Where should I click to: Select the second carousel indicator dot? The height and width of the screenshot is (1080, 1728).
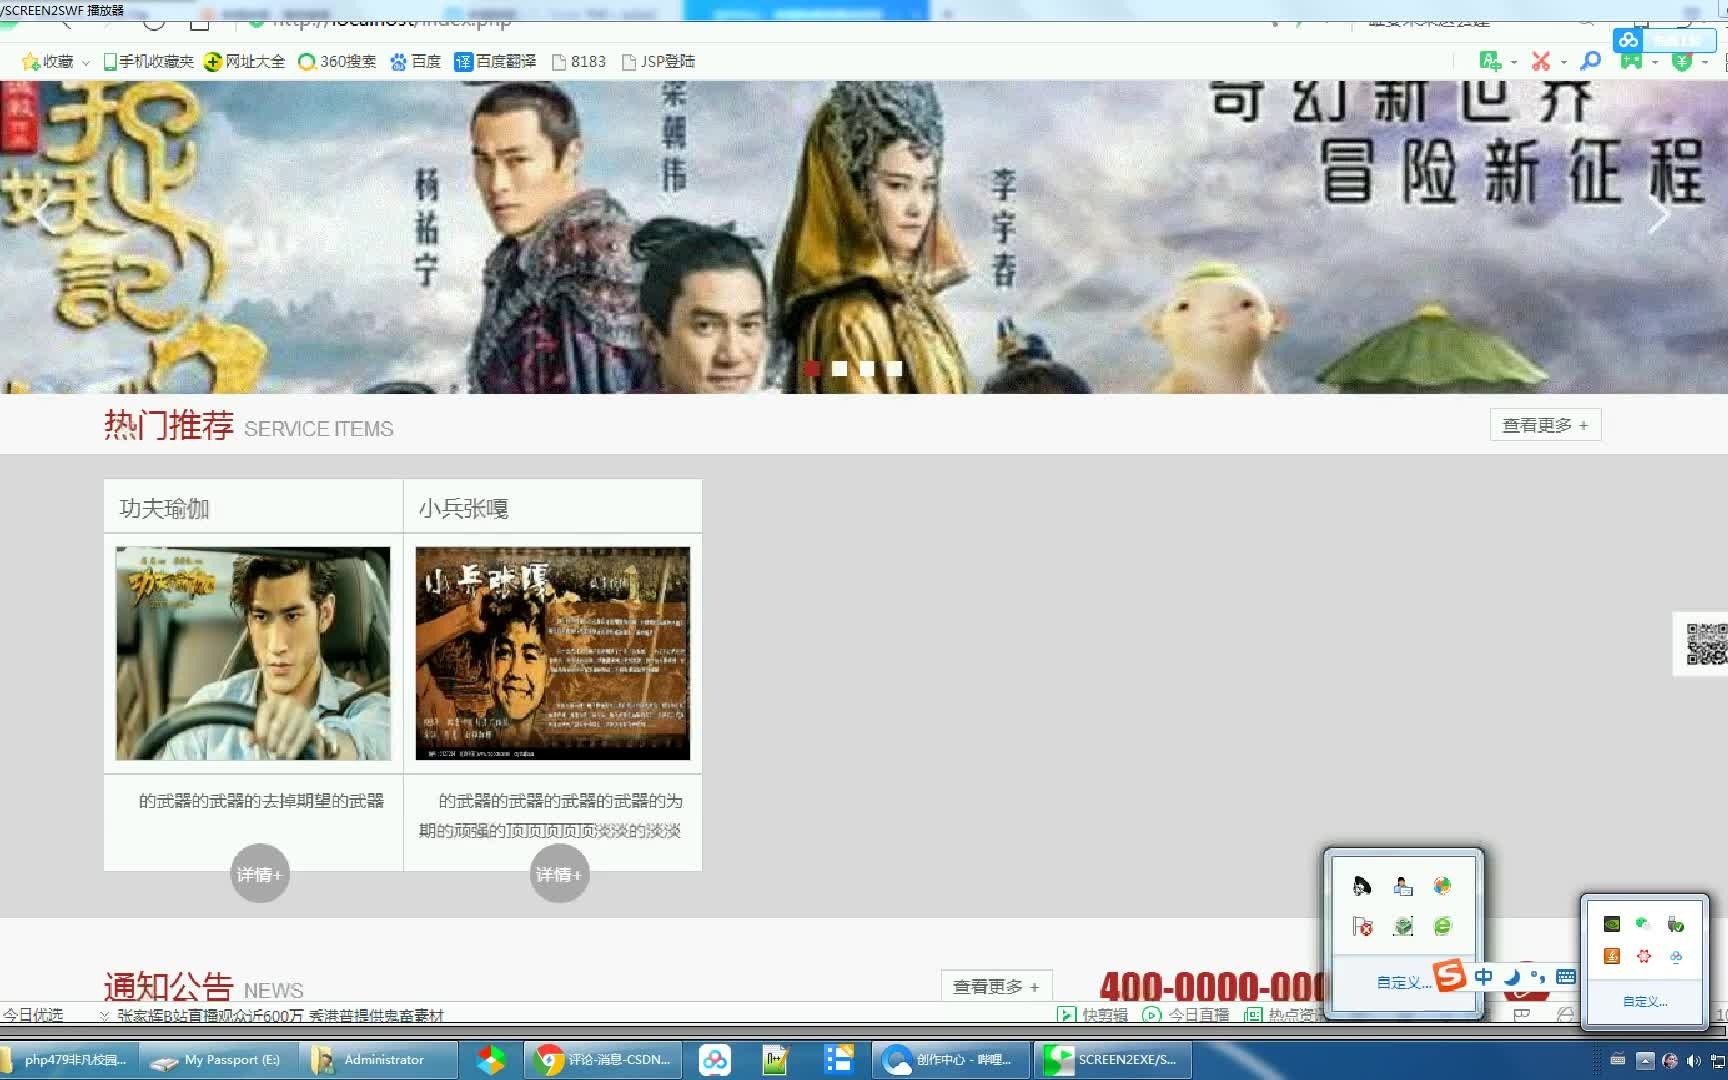coord(839,369)
